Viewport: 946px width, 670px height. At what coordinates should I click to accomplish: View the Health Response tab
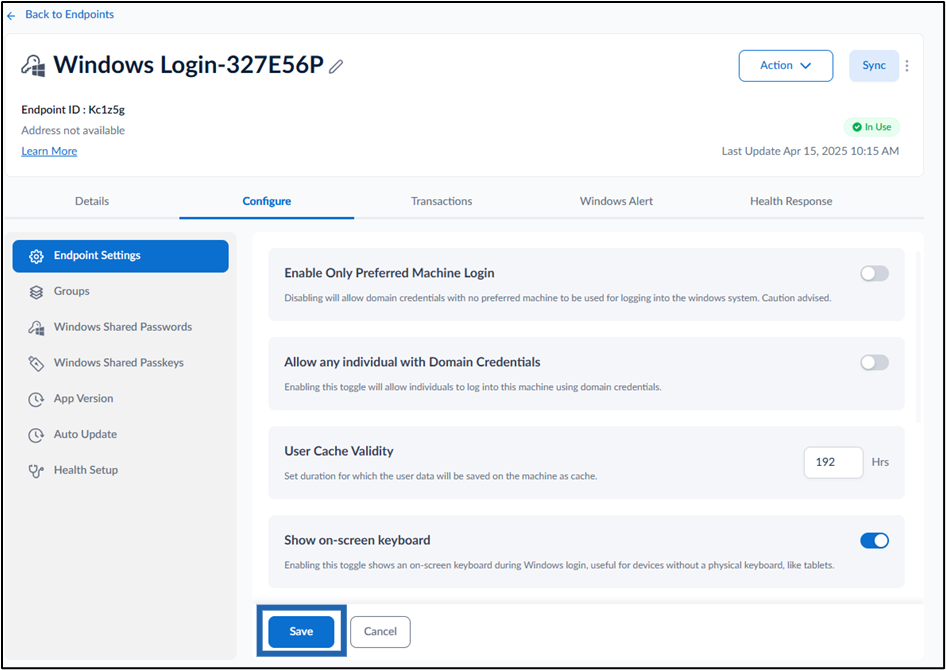coord(791,201)
